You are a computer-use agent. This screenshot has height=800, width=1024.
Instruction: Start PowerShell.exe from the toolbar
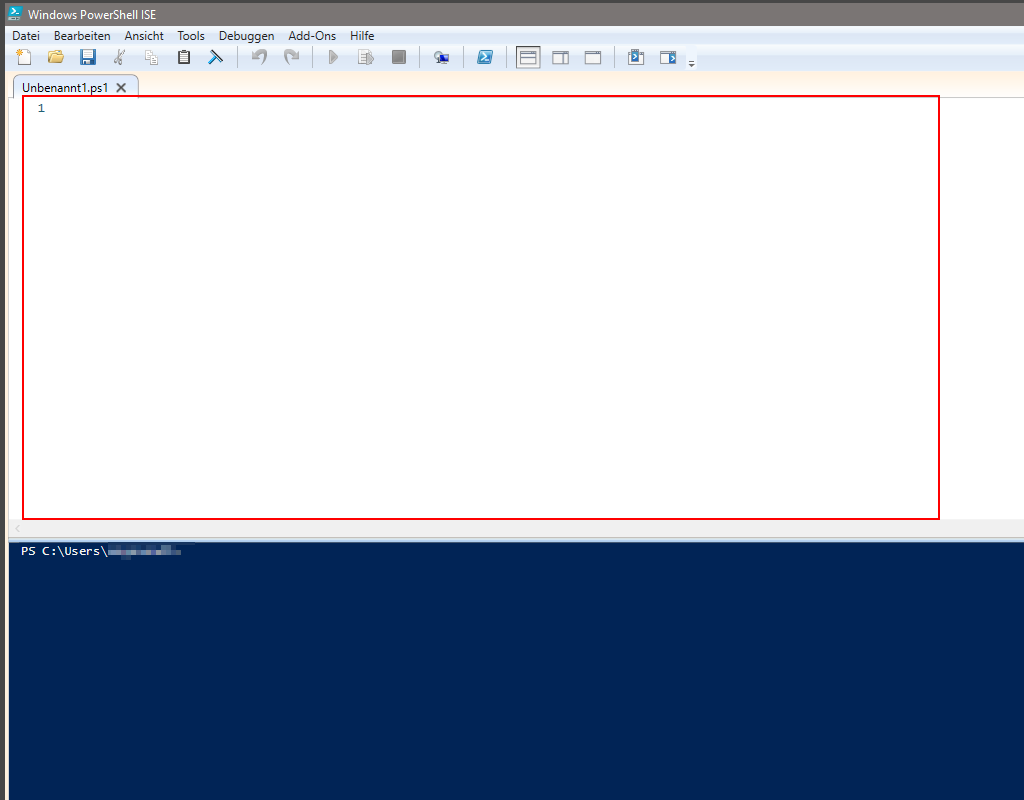485,57
